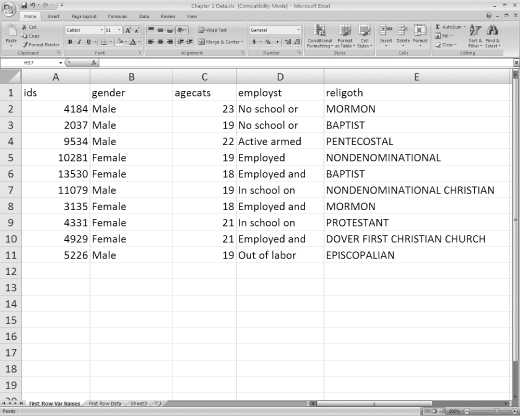
Task: Increase the cell indent
Action: click(189, 42)
